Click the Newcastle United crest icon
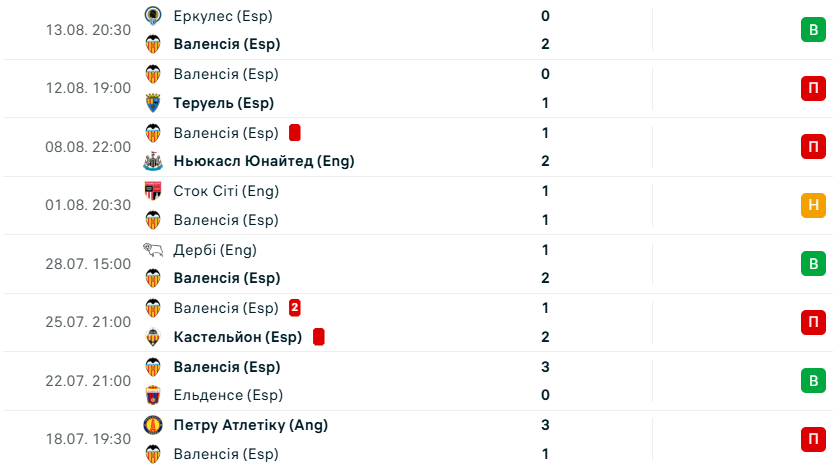Screen dimensions: 838x468 tap(153, 161)
